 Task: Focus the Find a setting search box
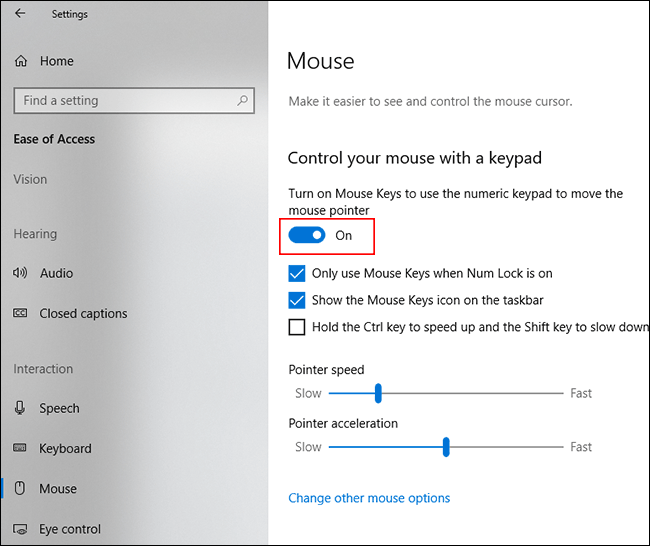[125, 100]
